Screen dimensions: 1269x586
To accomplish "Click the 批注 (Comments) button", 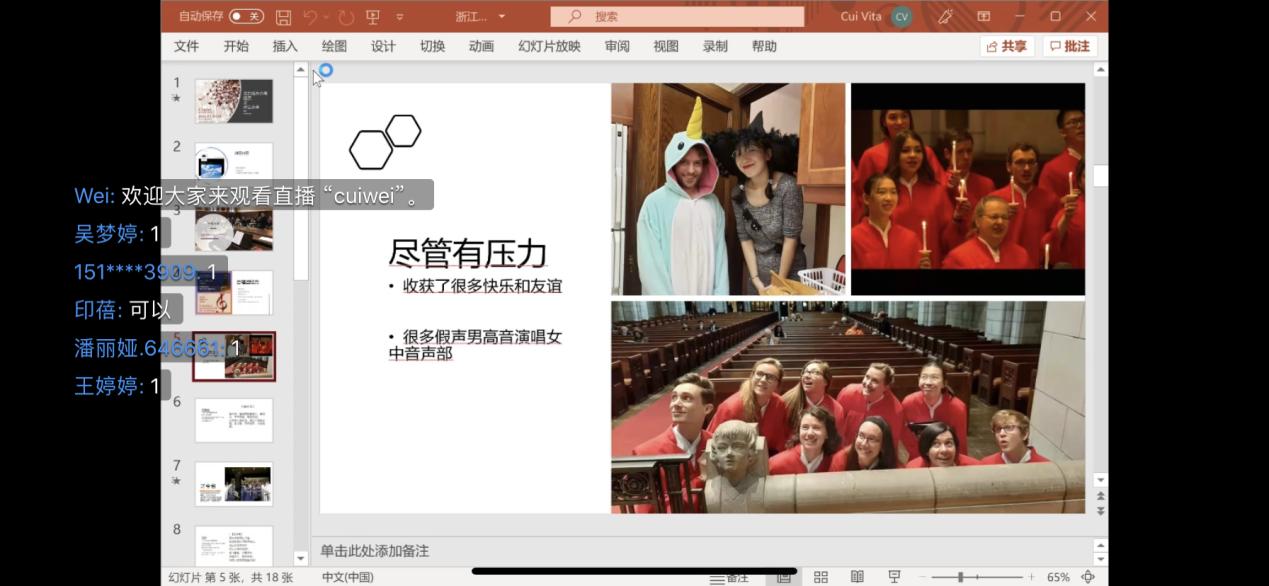I will pos(1070,46).
